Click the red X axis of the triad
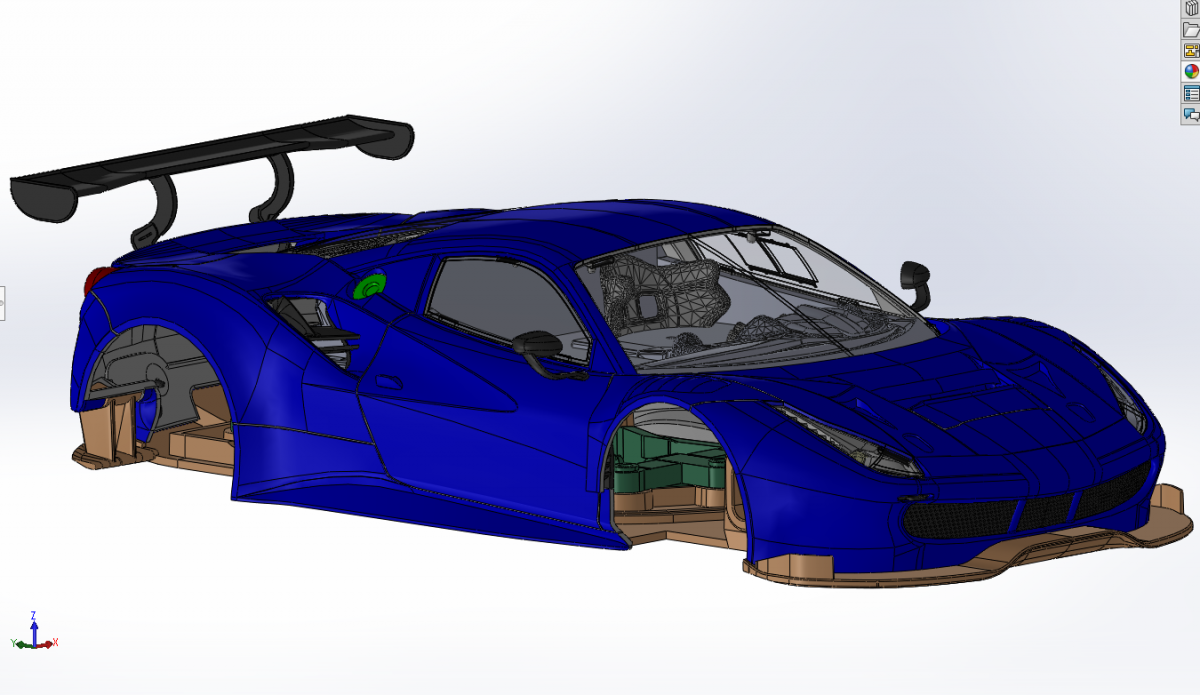 click(x=46, y=643)
